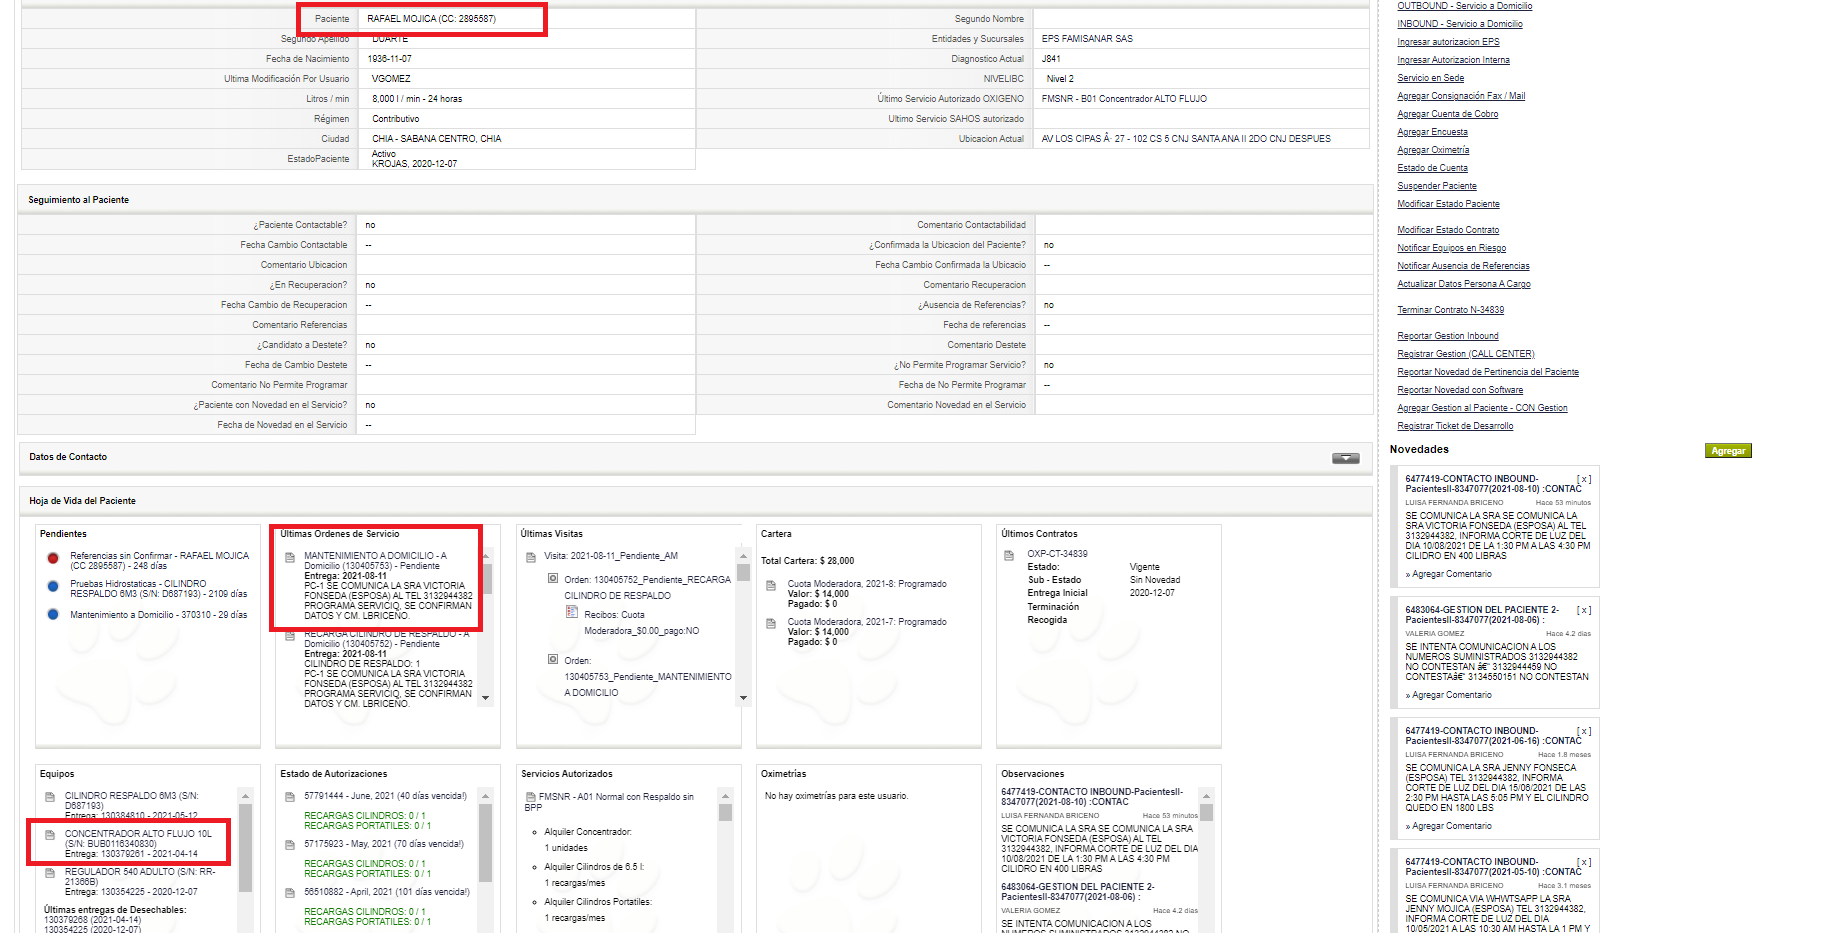Open Agregar Consignación Fax / Mail link
Viewport: 1829px width, 933px height.
click(x=1461, y=96)
